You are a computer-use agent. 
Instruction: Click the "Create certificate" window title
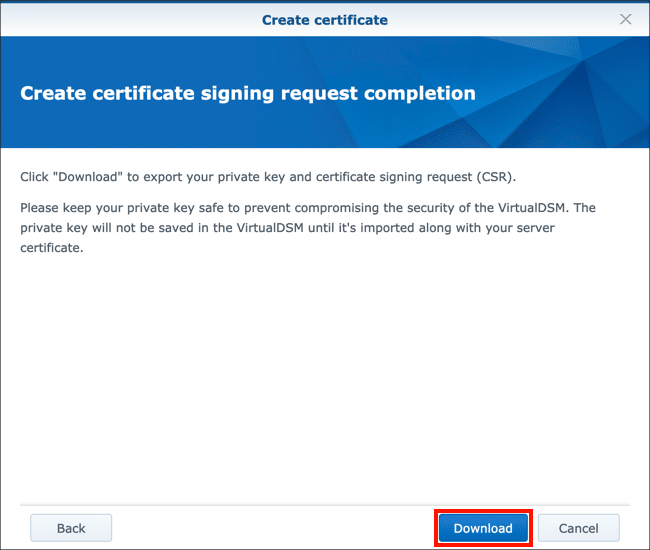[324, 19]
